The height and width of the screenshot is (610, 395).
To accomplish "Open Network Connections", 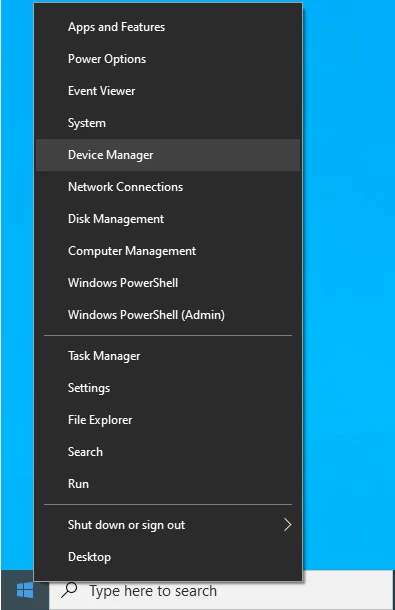I will 168,187.
